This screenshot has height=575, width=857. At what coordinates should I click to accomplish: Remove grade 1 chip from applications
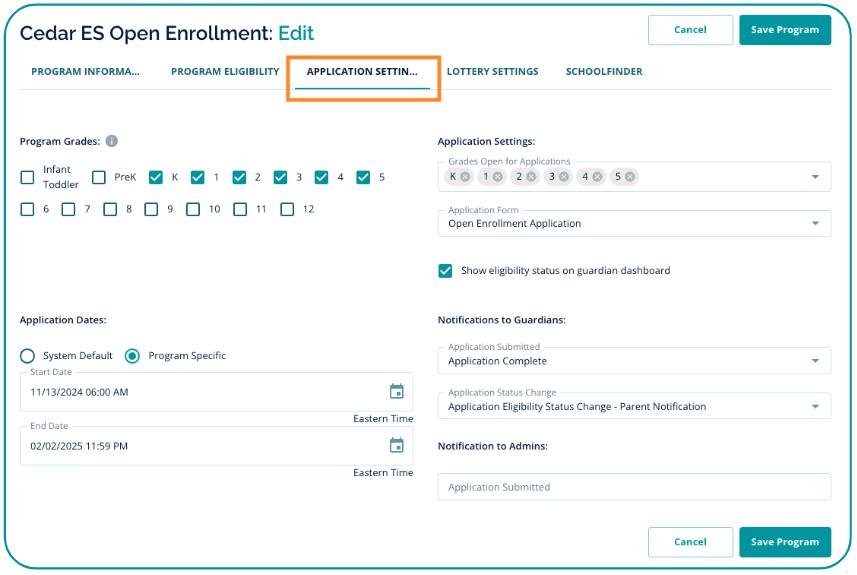tap(498, 177)
